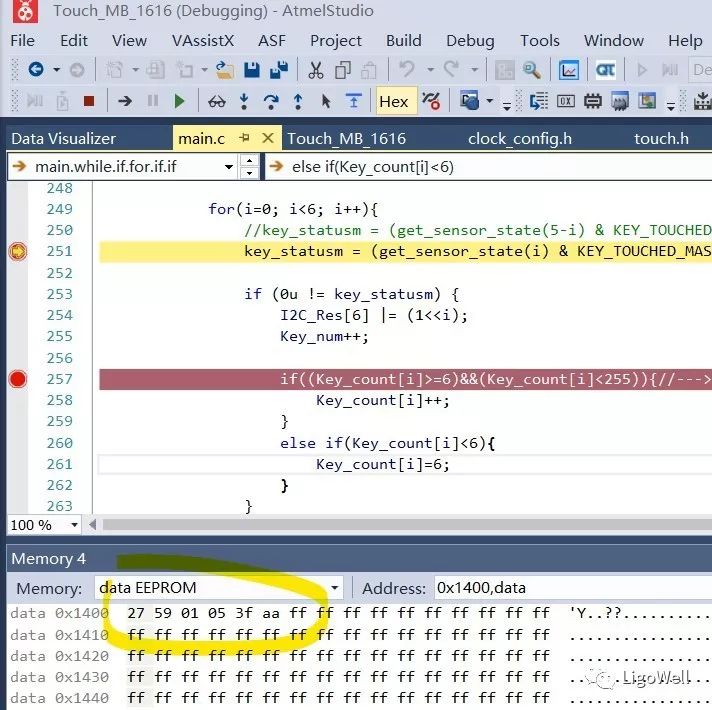Viewport: 712px width, 710px height.
Task: Click the scope navigation down stepper arrow
Action: (x=249, y=173)
